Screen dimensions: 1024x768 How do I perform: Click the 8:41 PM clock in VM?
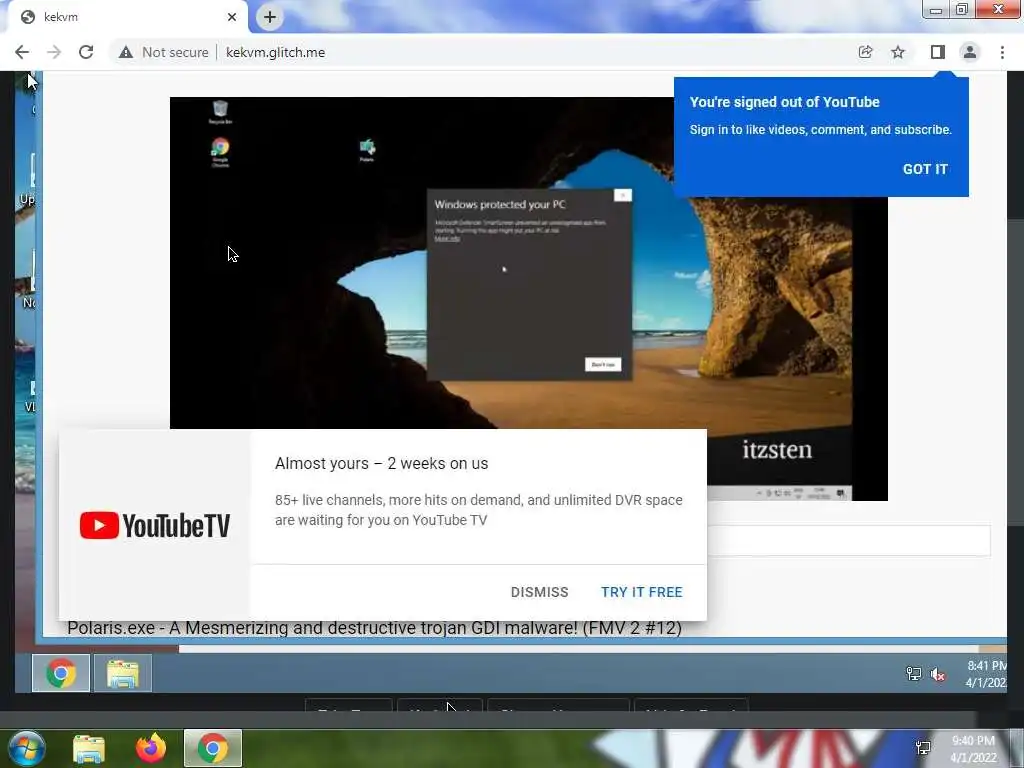coord(986,674)
